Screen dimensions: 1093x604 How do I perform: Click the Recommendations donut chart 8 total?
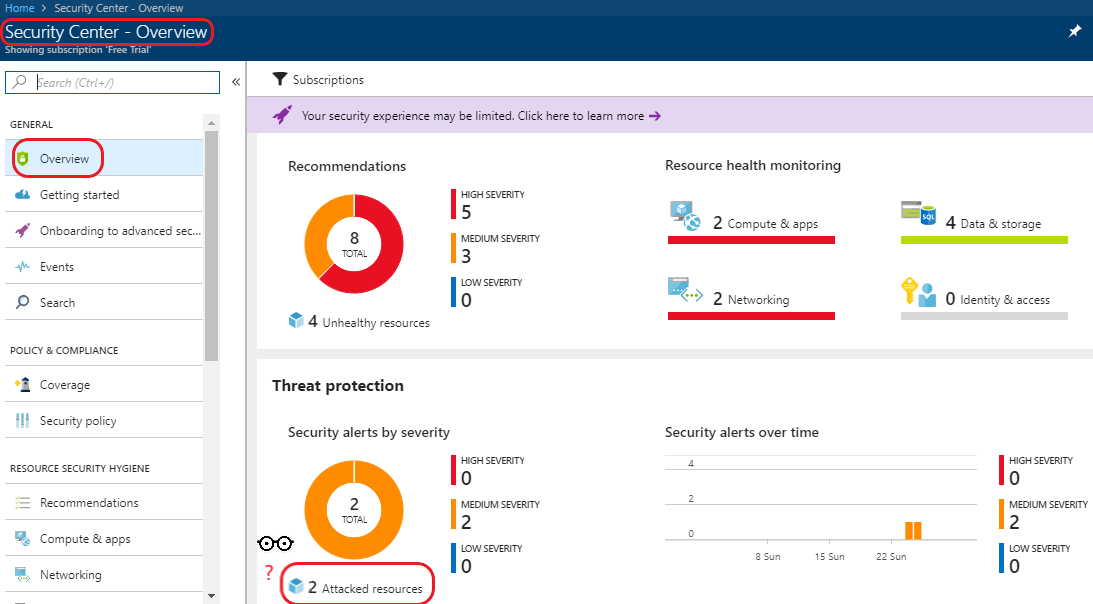pyautogui.click(x=354, y=244)
